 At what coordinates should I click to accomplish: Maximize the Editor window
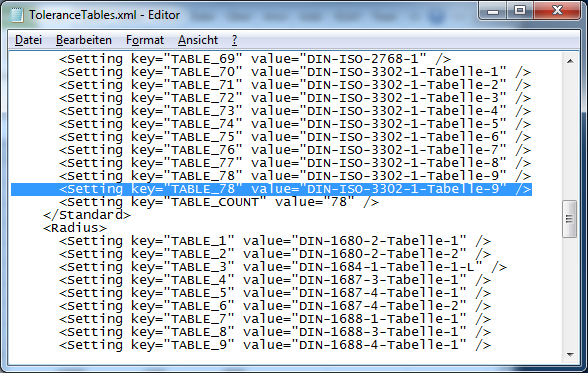(520, 10)
